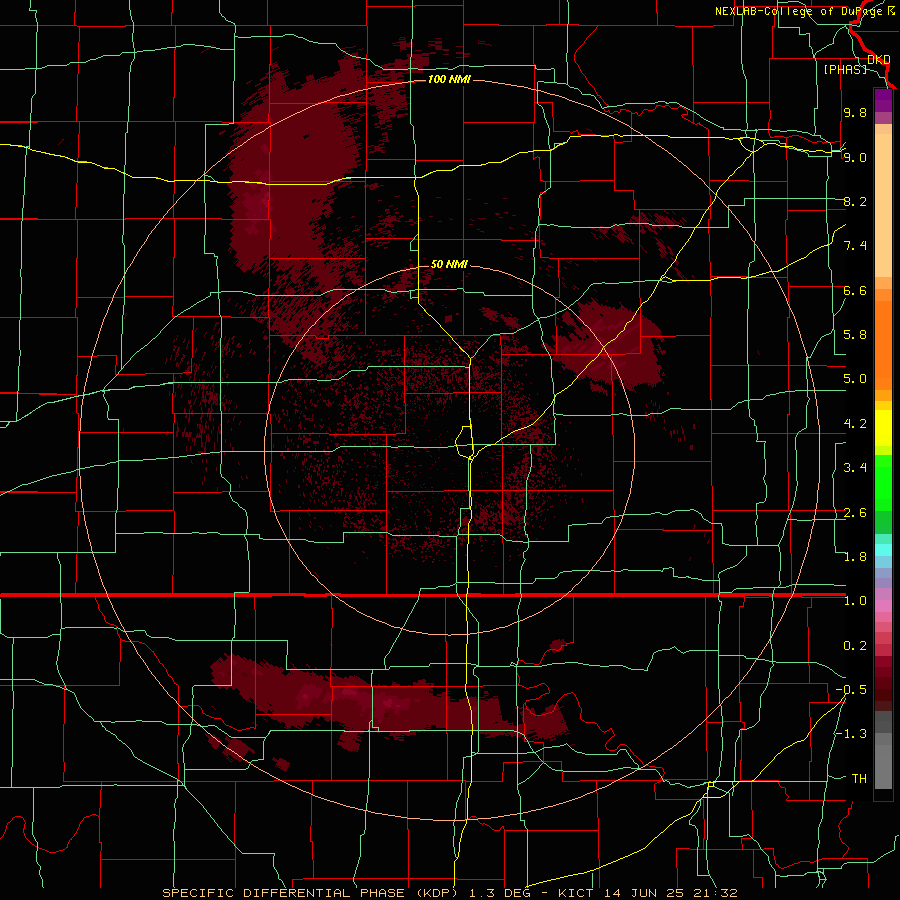900x900 pixels.
Task: Click the TH threshold label on scale
Action: 859,779
